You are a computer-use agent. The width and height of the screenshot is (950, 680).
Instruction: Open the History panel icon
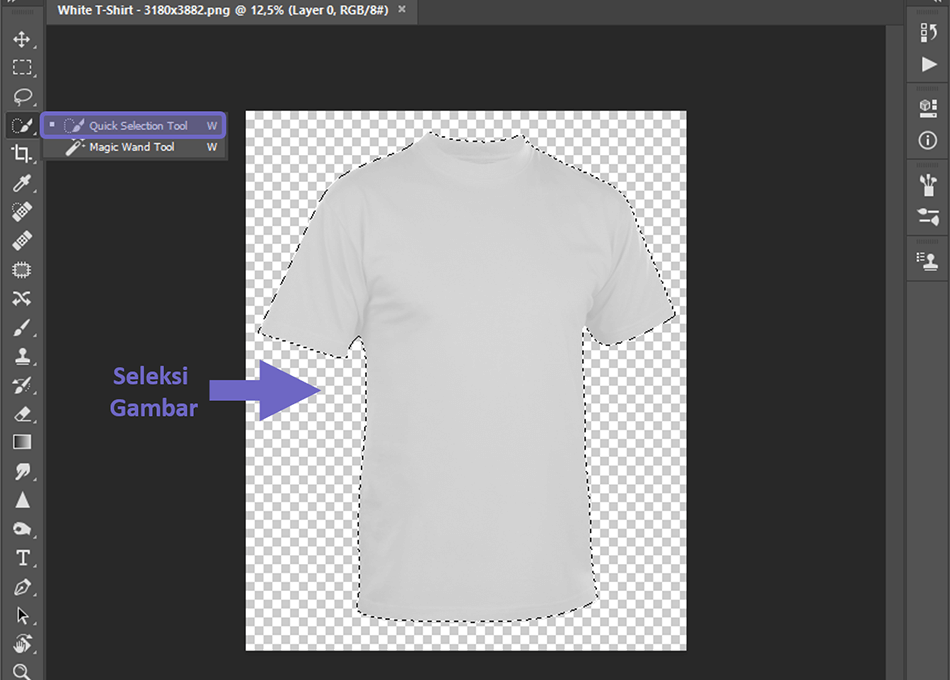pyautogui.click(x=928, y=33)
